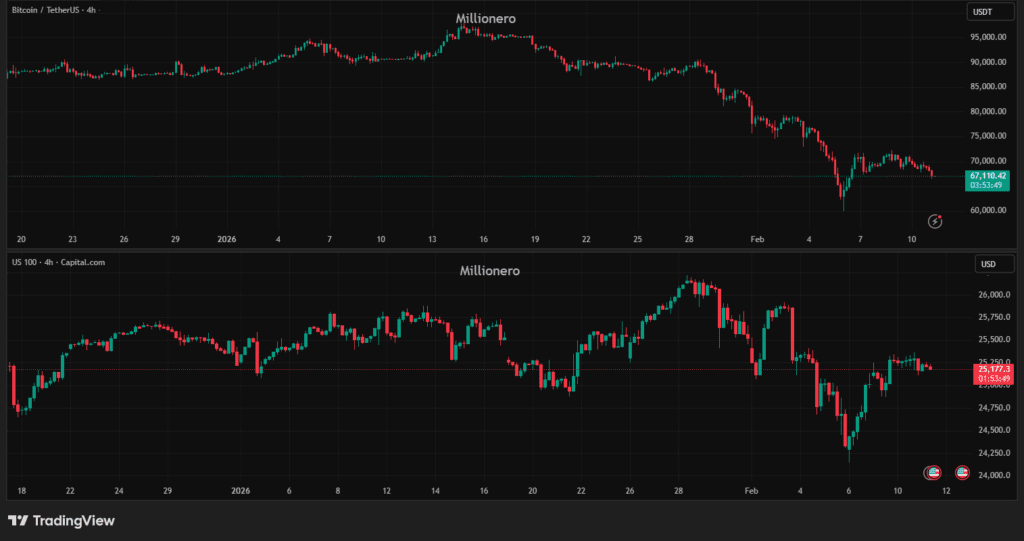Click the left US flag economic event icon
The image size is (1024, 541).
pos(932,472)
